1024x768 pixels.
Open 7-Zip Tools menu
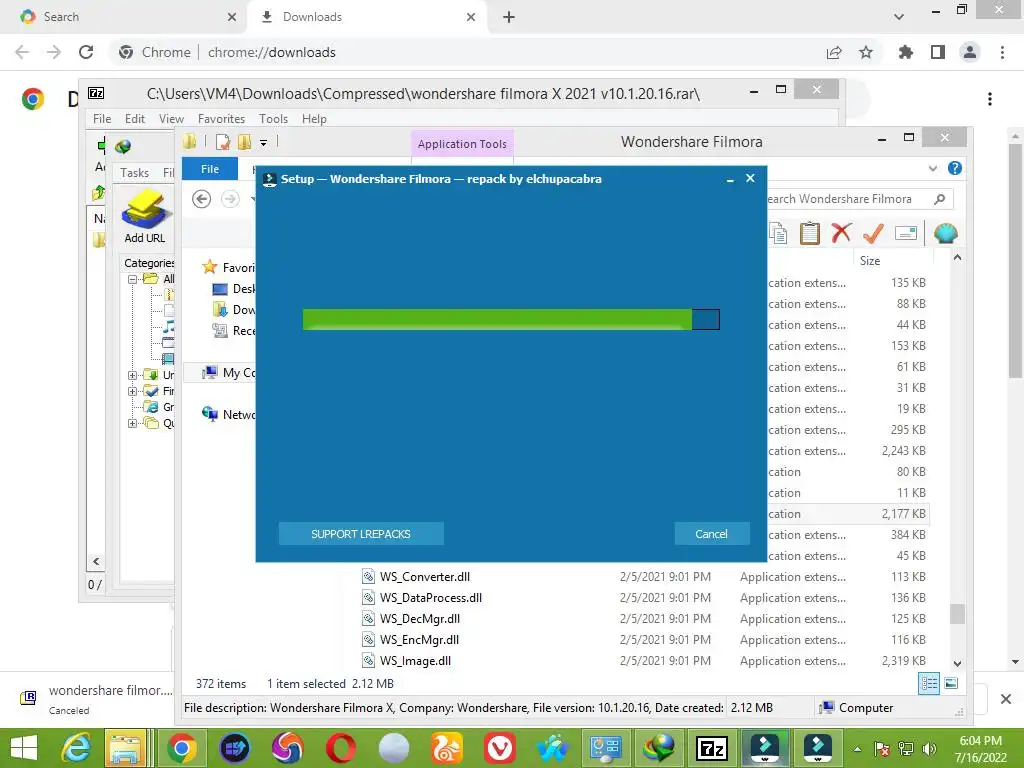point(273,119)
